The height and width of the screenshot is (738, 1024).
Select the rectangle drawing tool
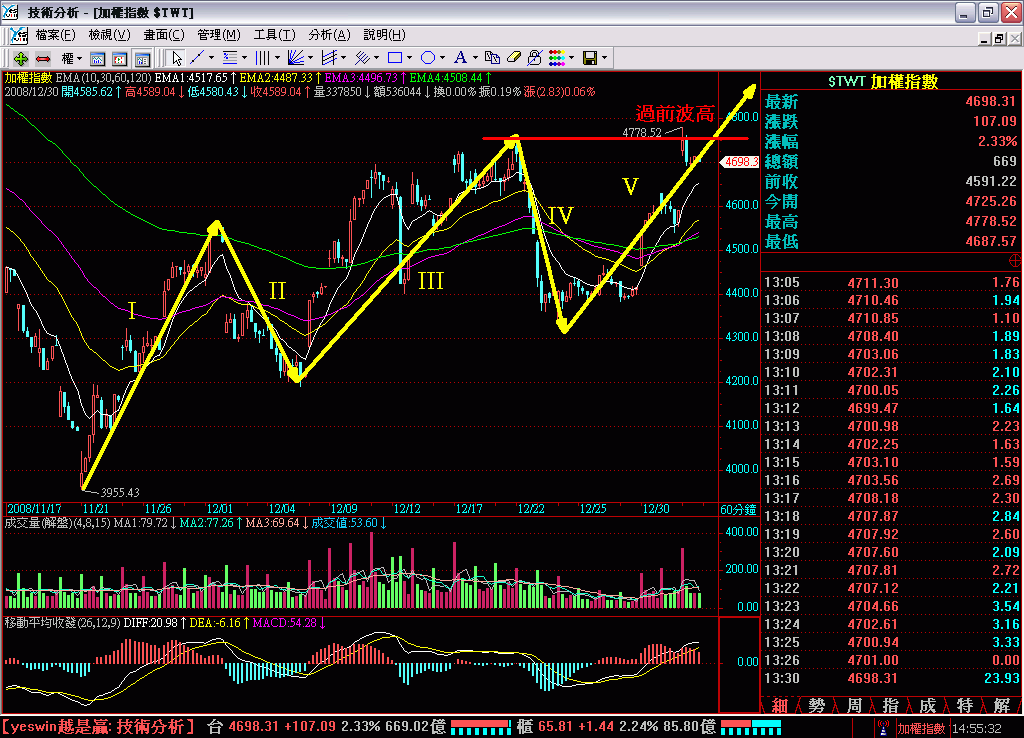(394, 58)
